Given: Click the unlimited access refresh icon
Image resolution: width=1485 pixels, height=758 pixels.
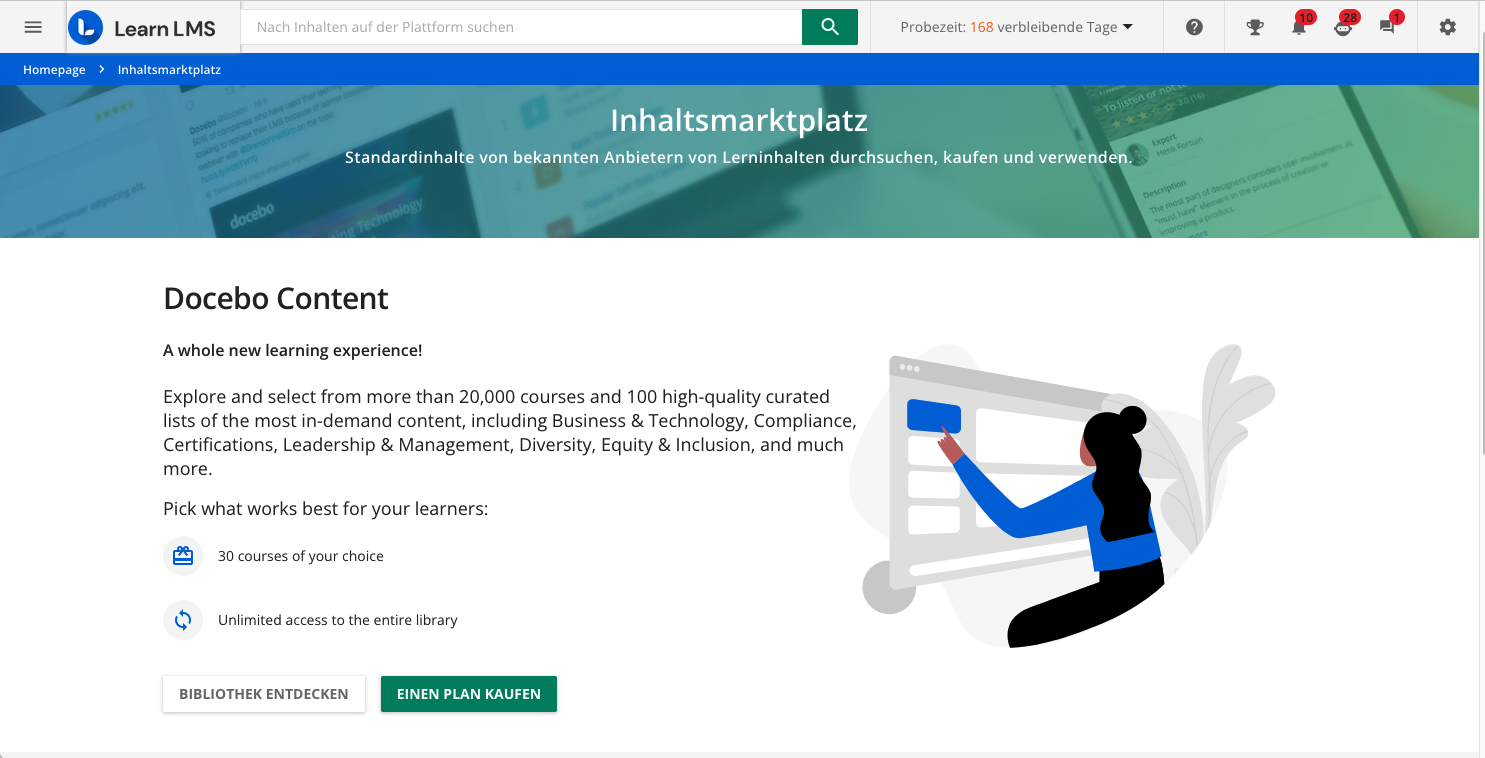Looking at the screenshot, I should [x=183, y=620].
